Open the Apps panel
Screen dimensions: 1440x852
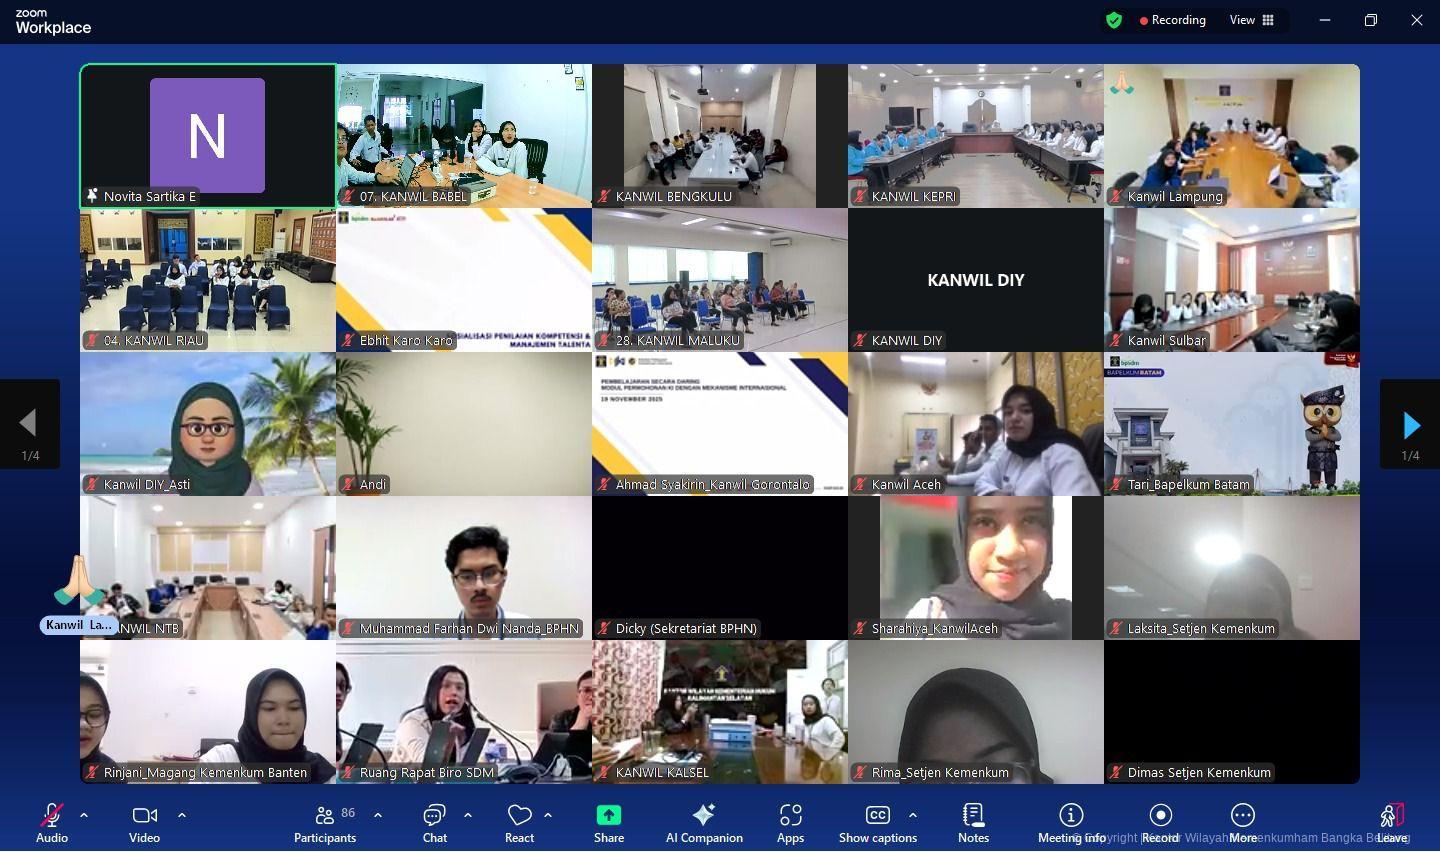pyautogui.click(x=790, y=824)
